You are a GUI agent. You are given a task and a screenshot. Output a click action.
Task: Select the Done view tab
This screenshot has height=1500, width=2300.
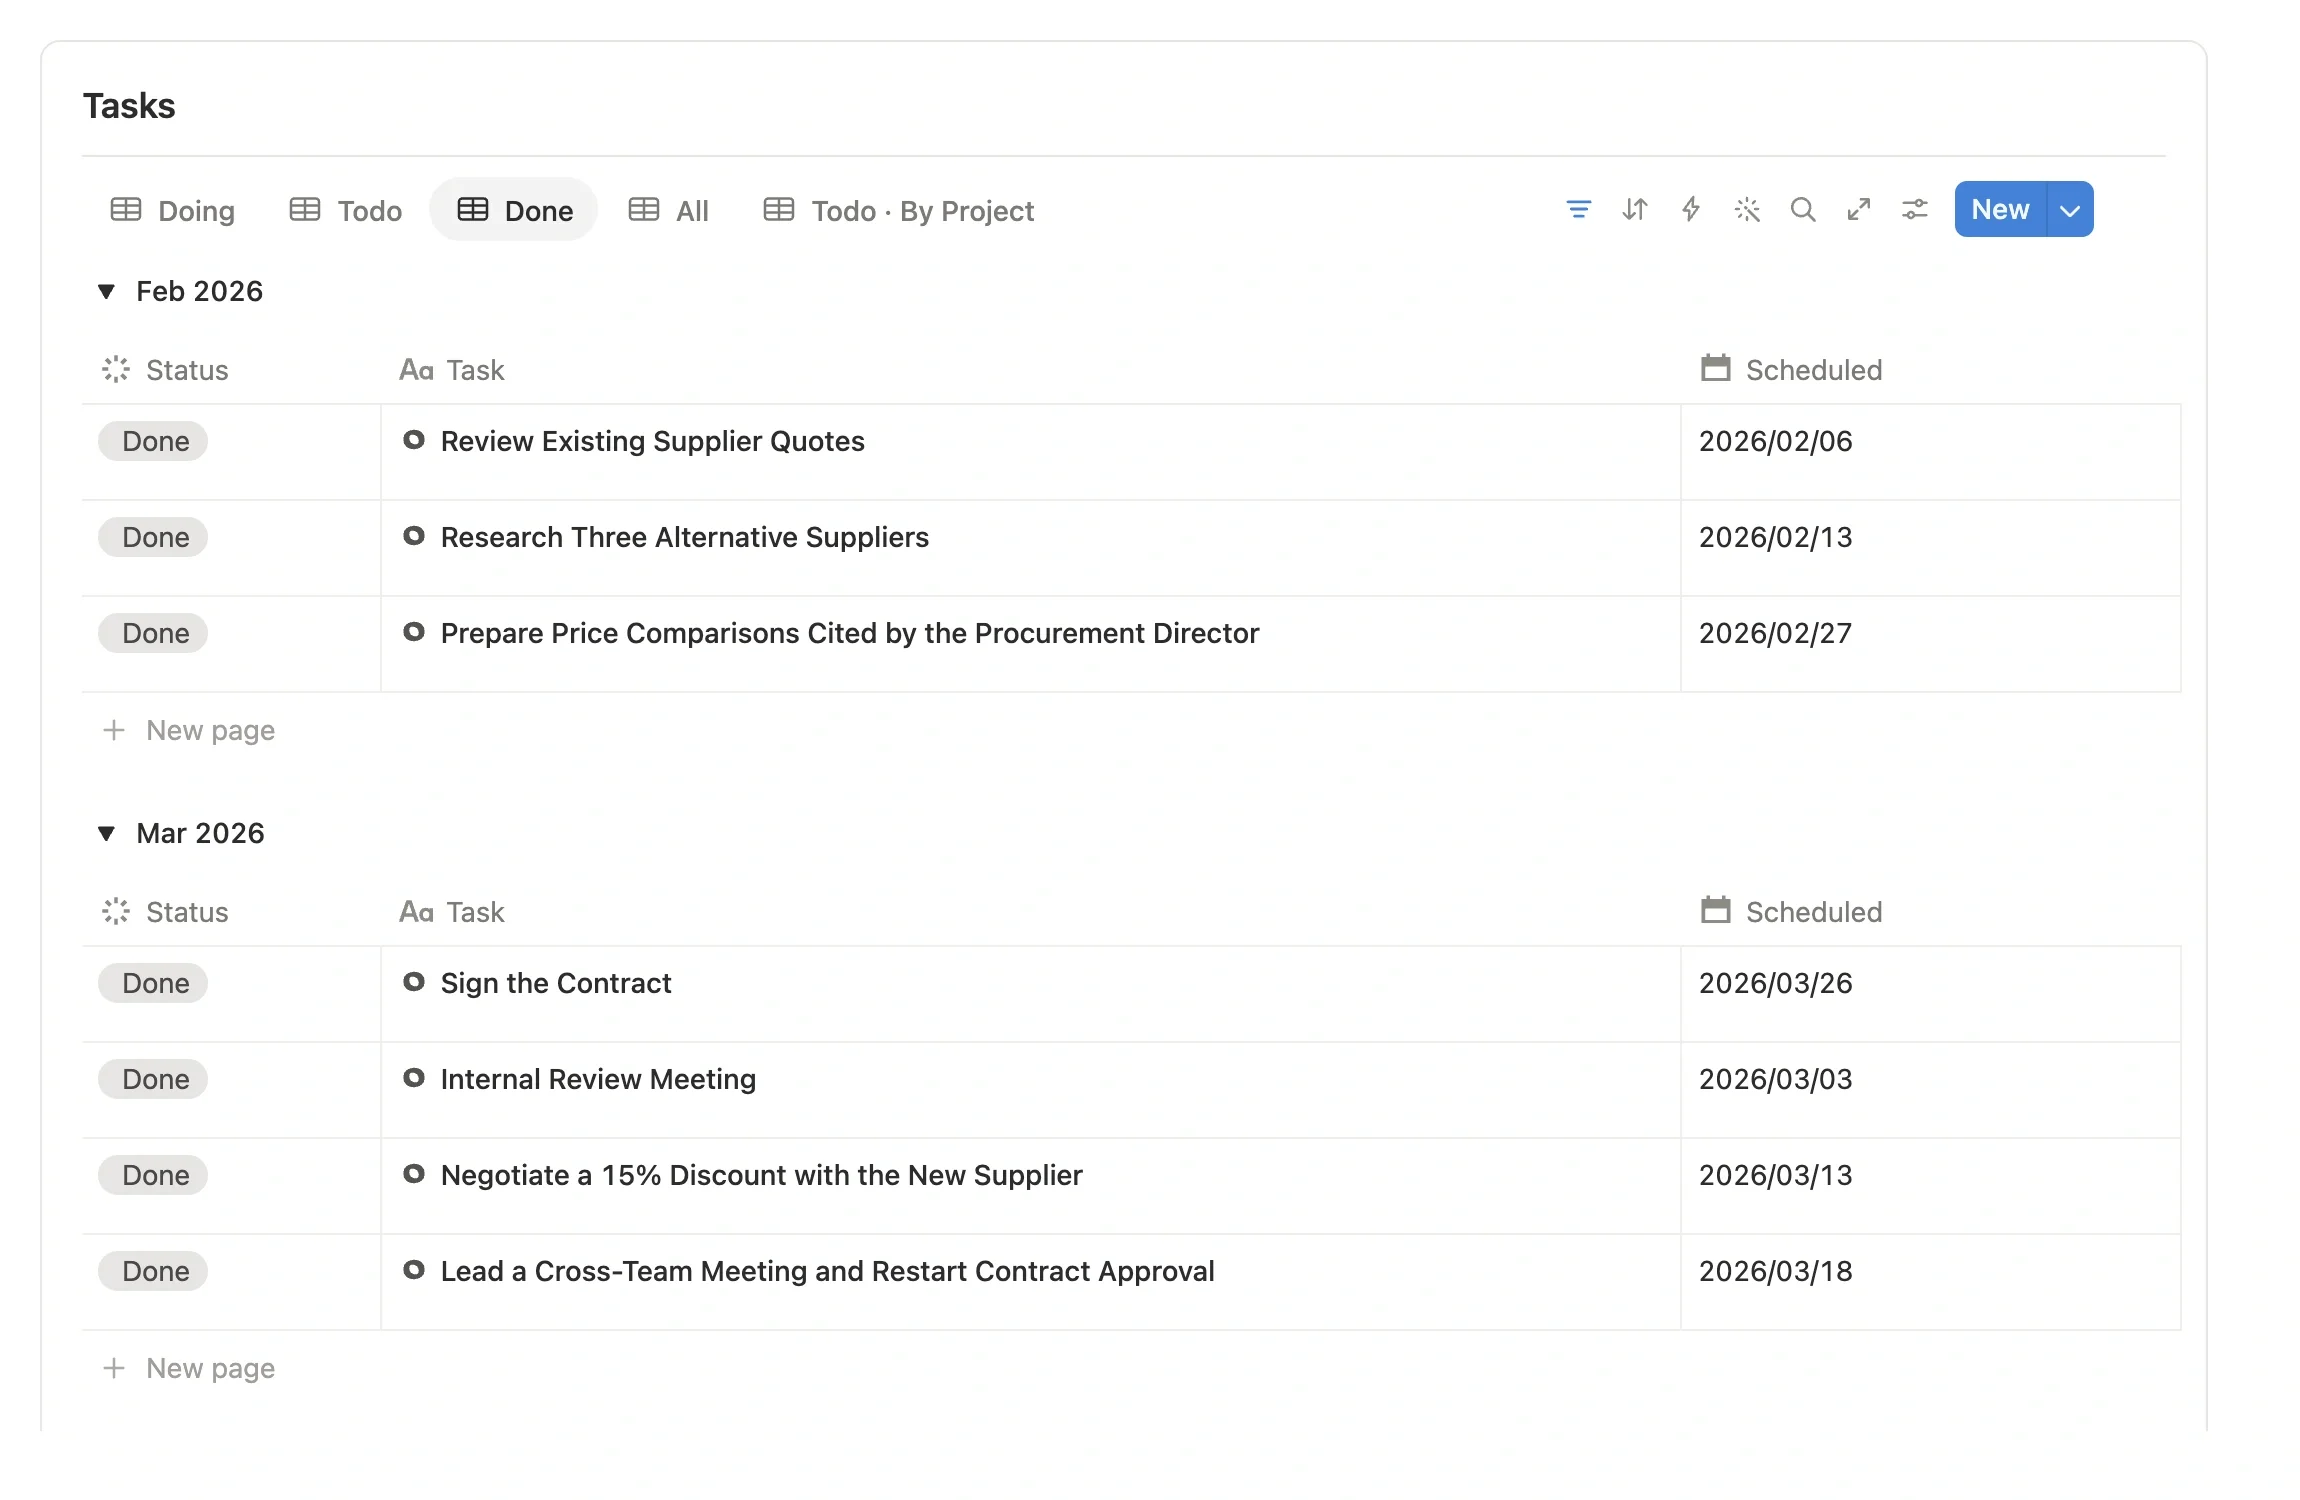tap(514, 210)
